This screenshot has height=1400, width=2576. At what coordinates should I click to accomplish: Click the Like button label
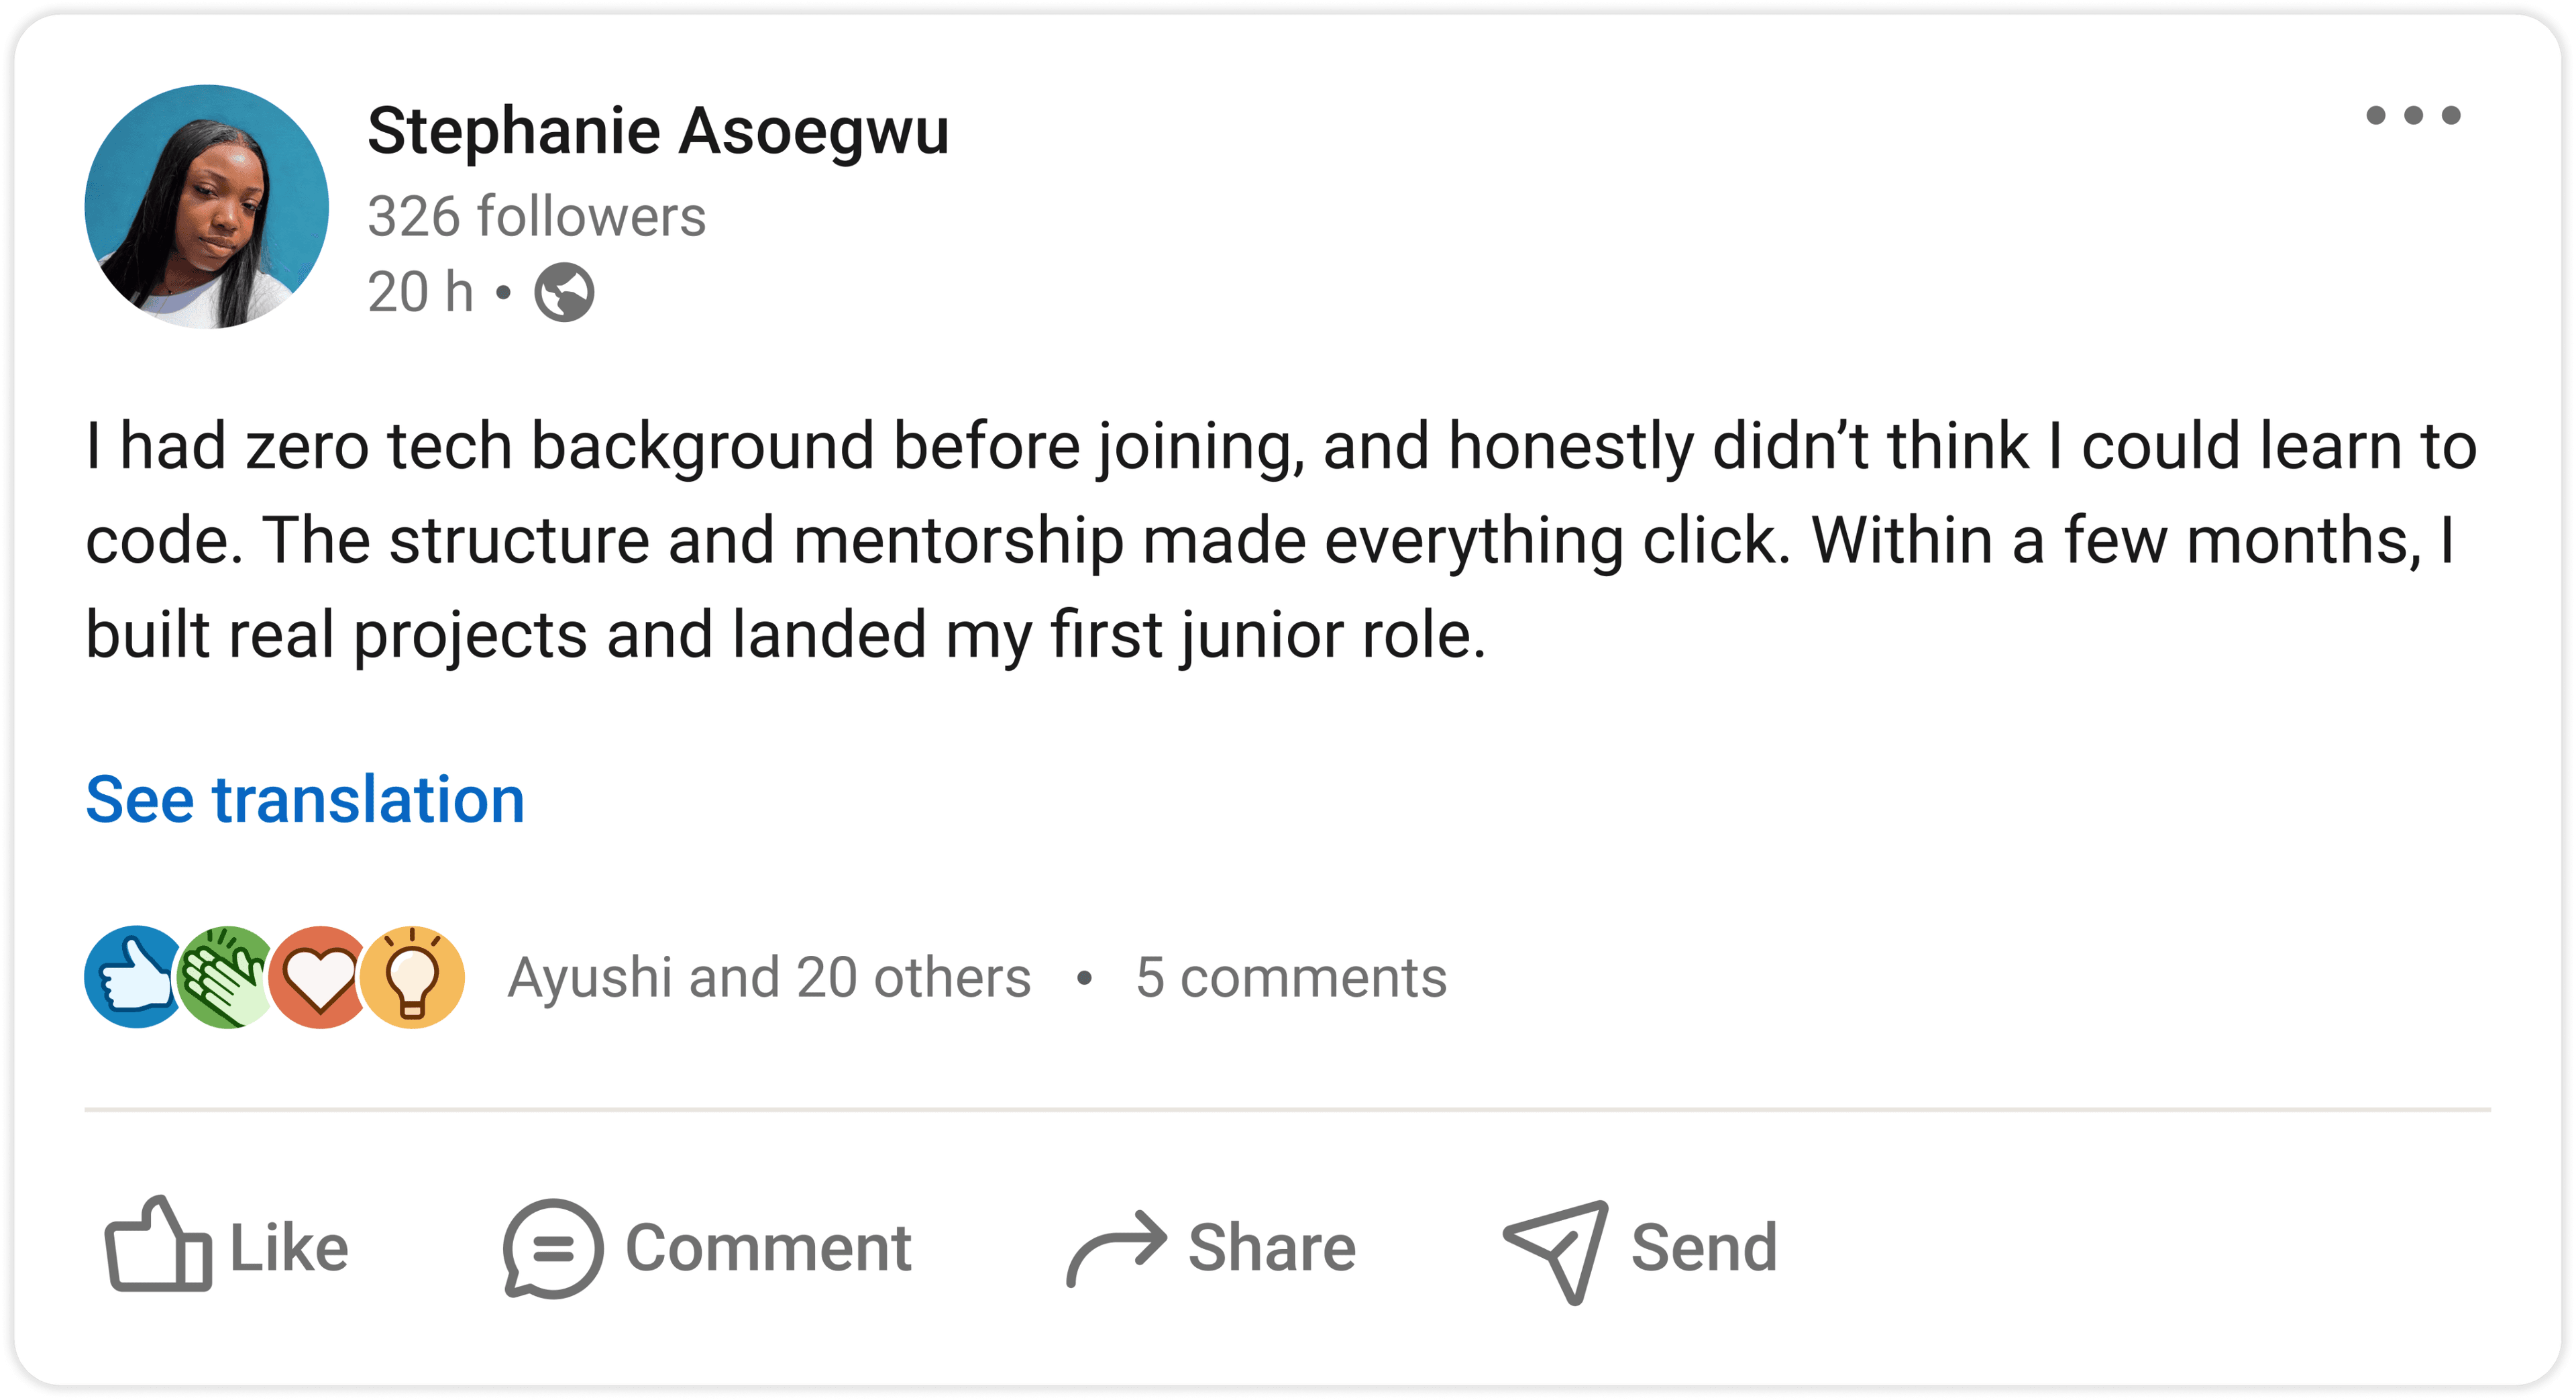pyautogui.click(x=289, y=1248)
